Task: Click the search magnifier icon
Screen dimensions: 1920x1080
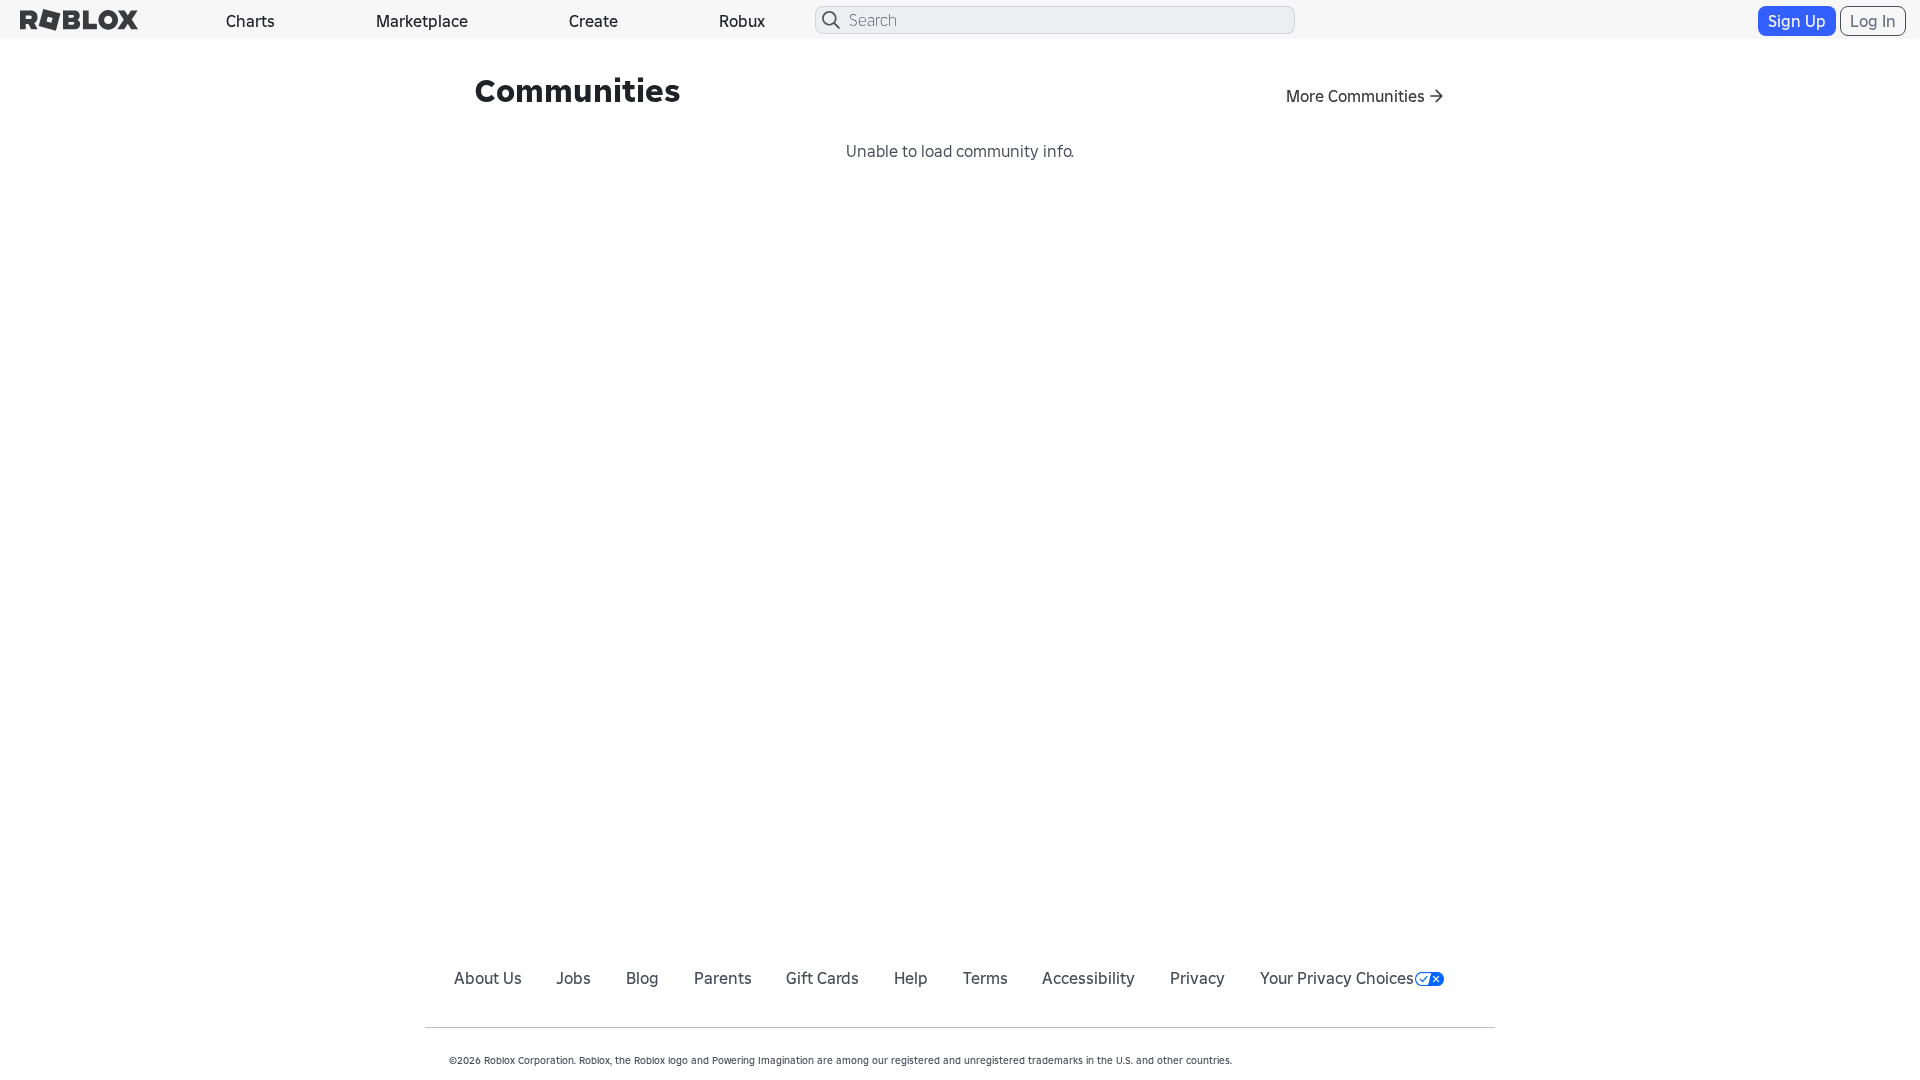Action: tap(830, 20)
